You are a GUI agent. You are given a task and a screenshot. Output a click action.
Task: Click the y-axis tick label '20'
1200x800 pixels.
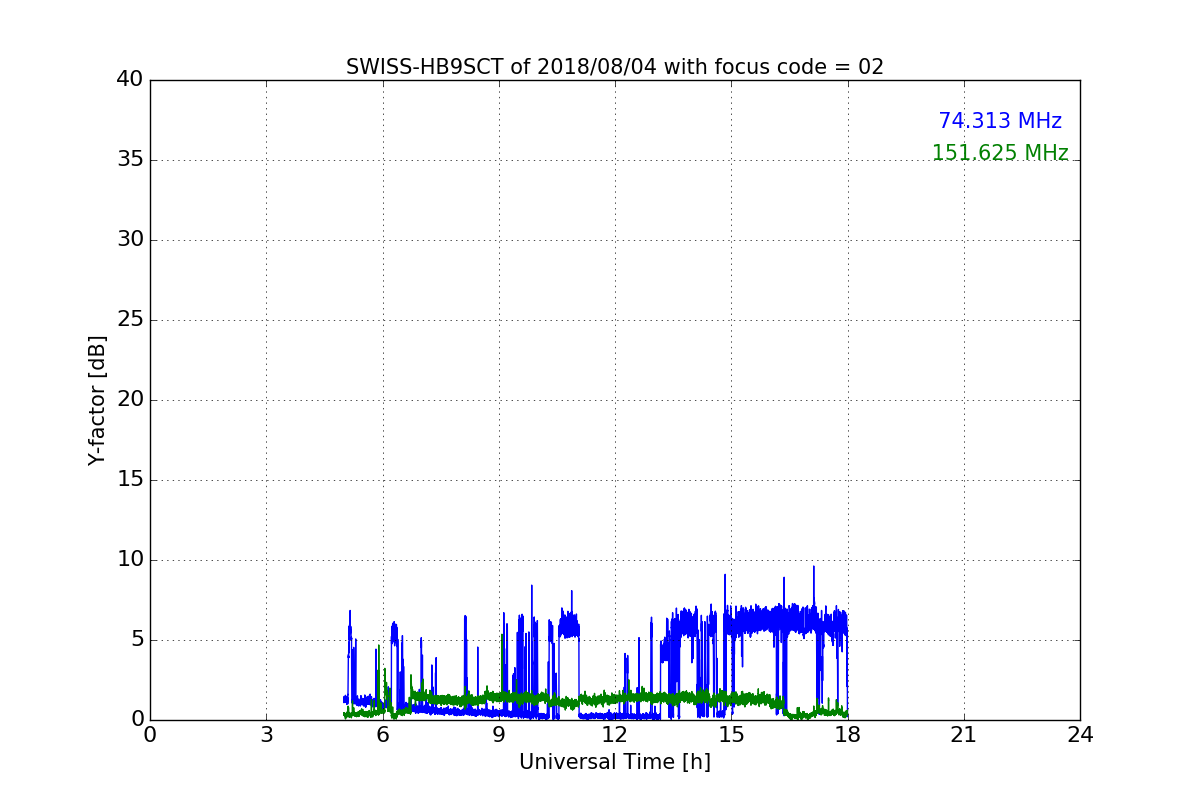tap(130, 400)
